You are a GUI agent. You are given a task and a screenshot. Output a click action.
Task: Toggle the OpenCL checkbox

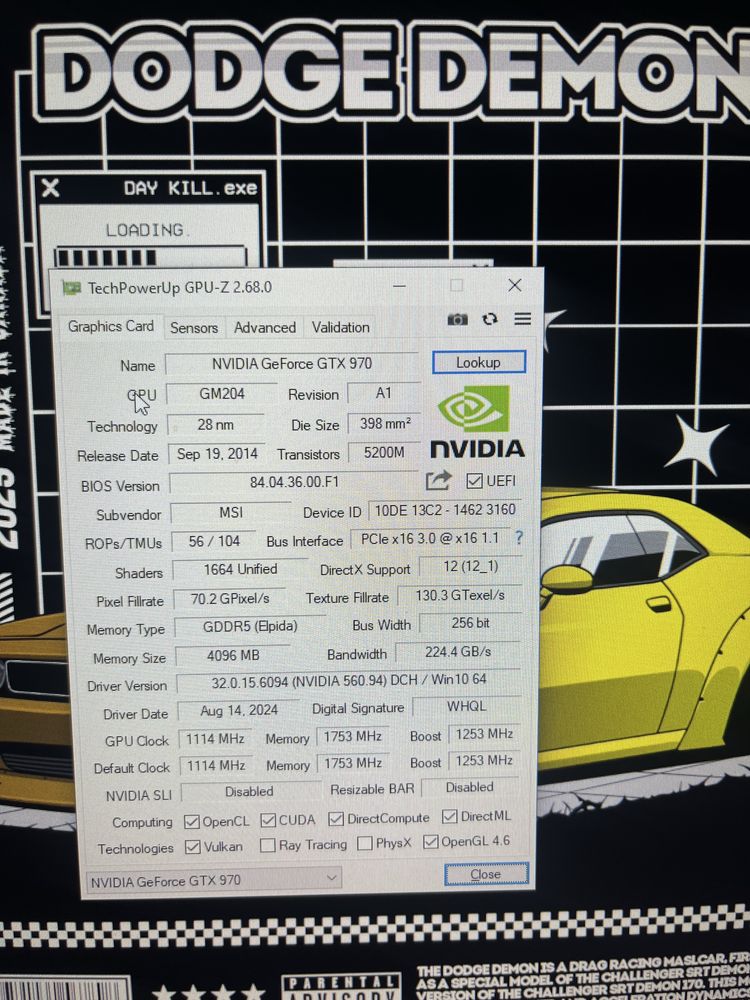tap(191, 821)
